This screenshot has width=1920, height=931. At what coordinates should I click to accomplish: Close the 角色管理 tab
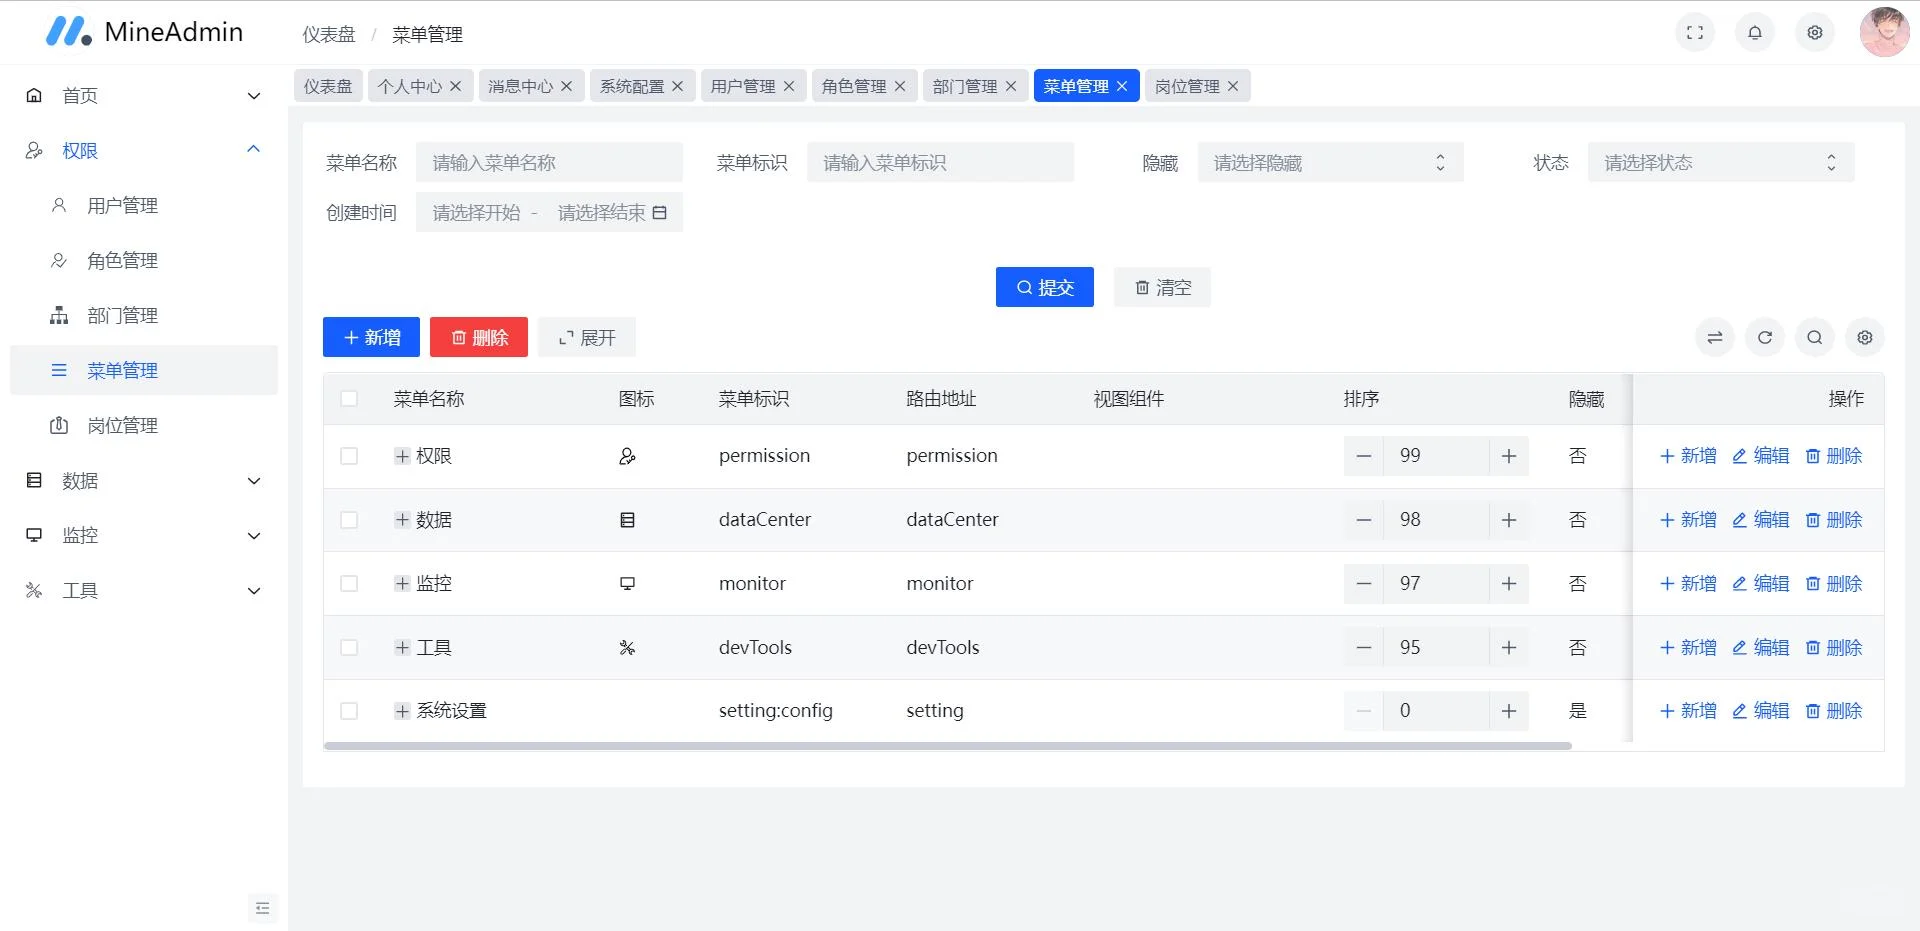tap(900, 86)
